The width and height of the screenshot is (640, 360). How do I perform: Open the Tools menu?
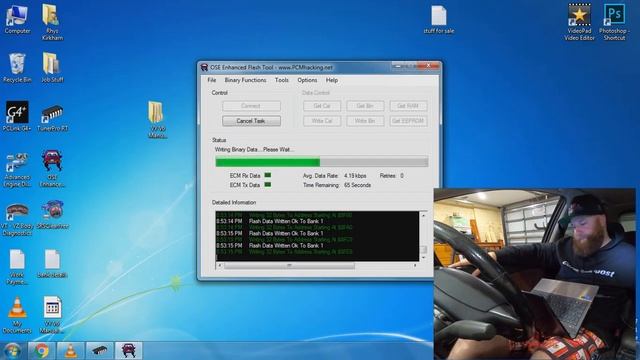click(281, 80)
